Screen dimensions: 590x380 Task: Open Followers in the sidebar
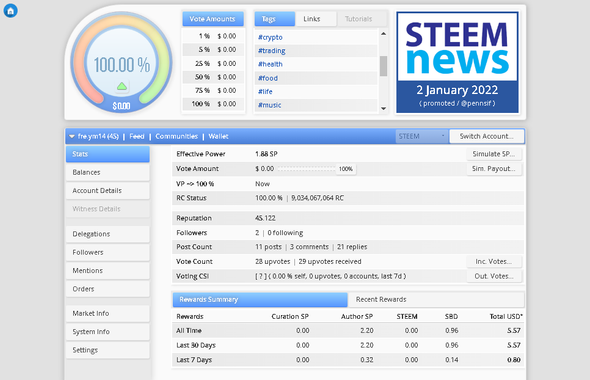108,252
